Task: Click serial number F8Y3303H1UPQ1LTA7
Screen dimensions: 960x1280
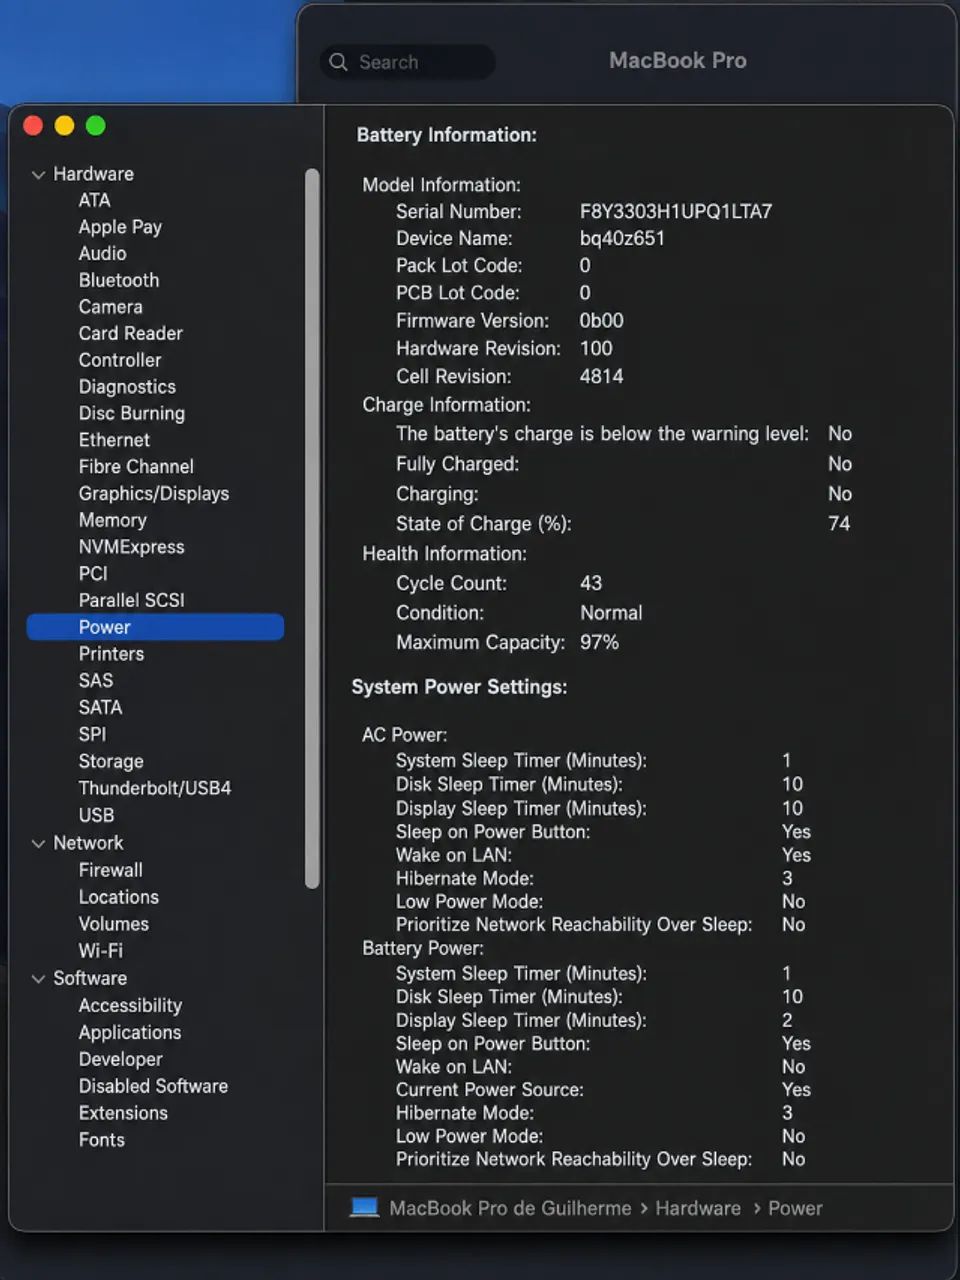Action: tap(676, 211)
